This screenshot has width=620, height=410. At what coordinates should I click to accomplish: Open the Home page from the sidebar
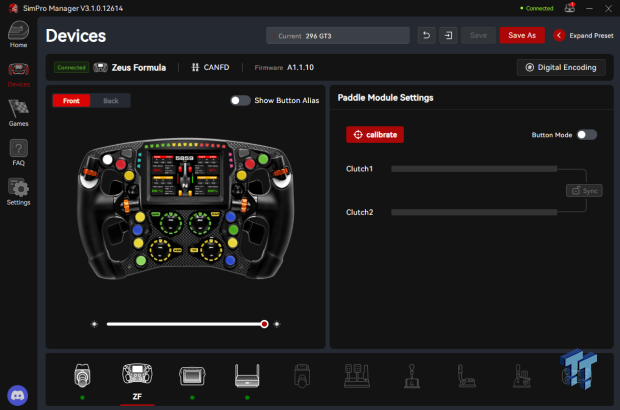pos(19,34)
